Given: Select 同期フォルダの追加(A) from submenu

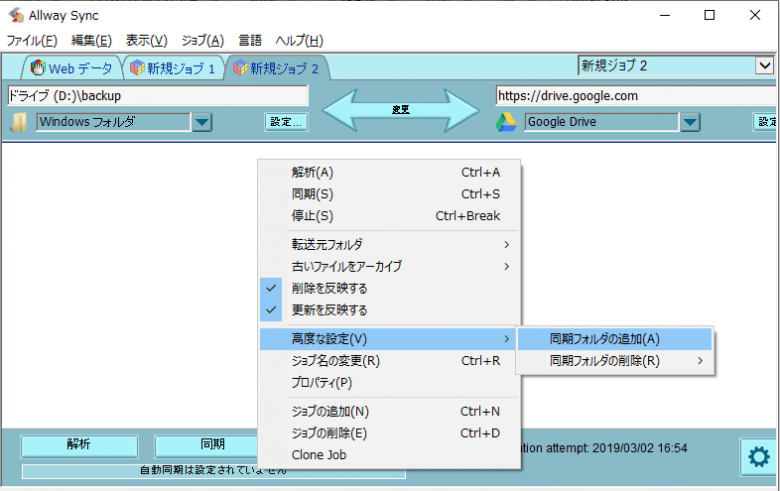Looking at the screenshot, I should click(615, 339).
